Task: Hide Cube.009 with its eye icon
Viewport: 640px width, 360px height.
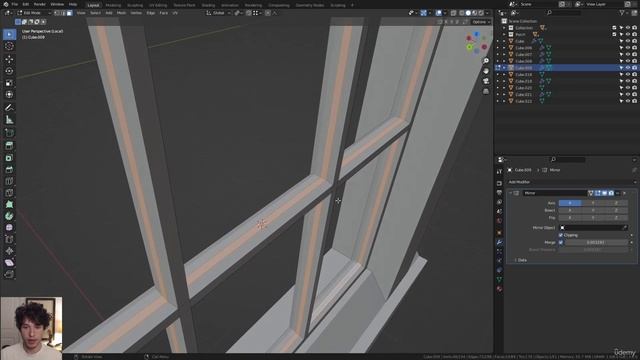Action: tap(628, 68)
